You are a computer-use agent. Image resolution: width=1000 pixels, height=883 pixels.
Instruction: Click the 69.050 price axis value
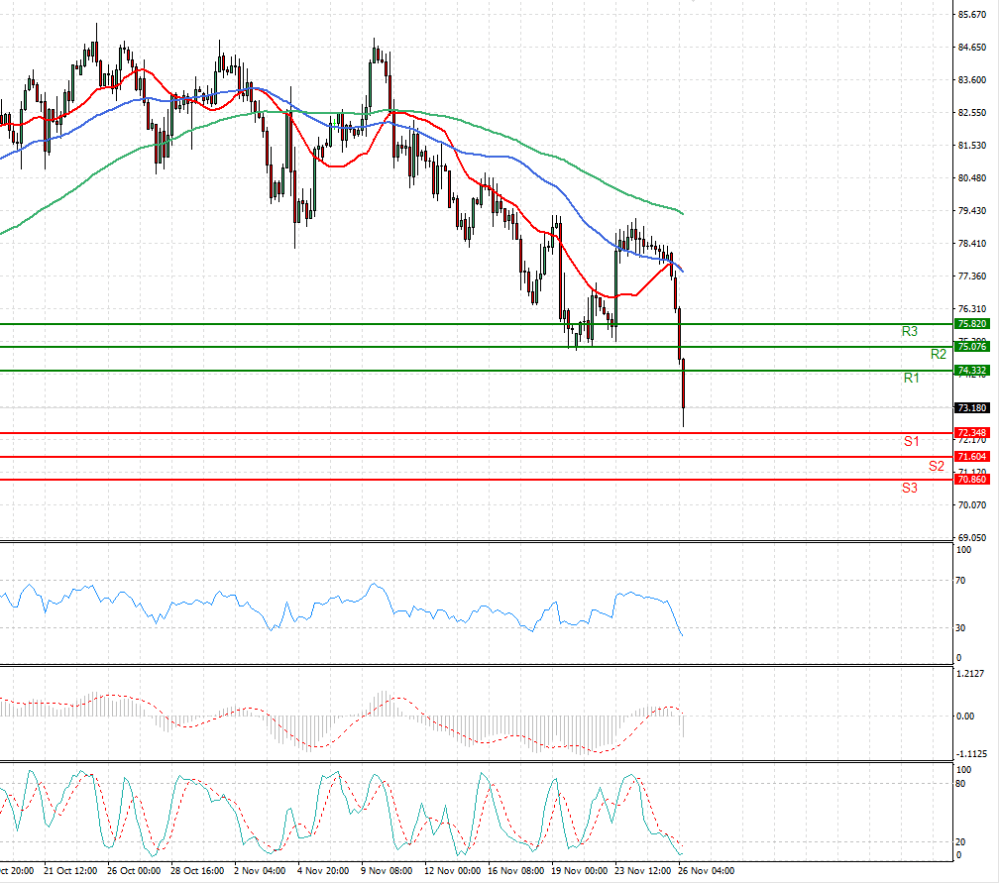tap(972, 537)
